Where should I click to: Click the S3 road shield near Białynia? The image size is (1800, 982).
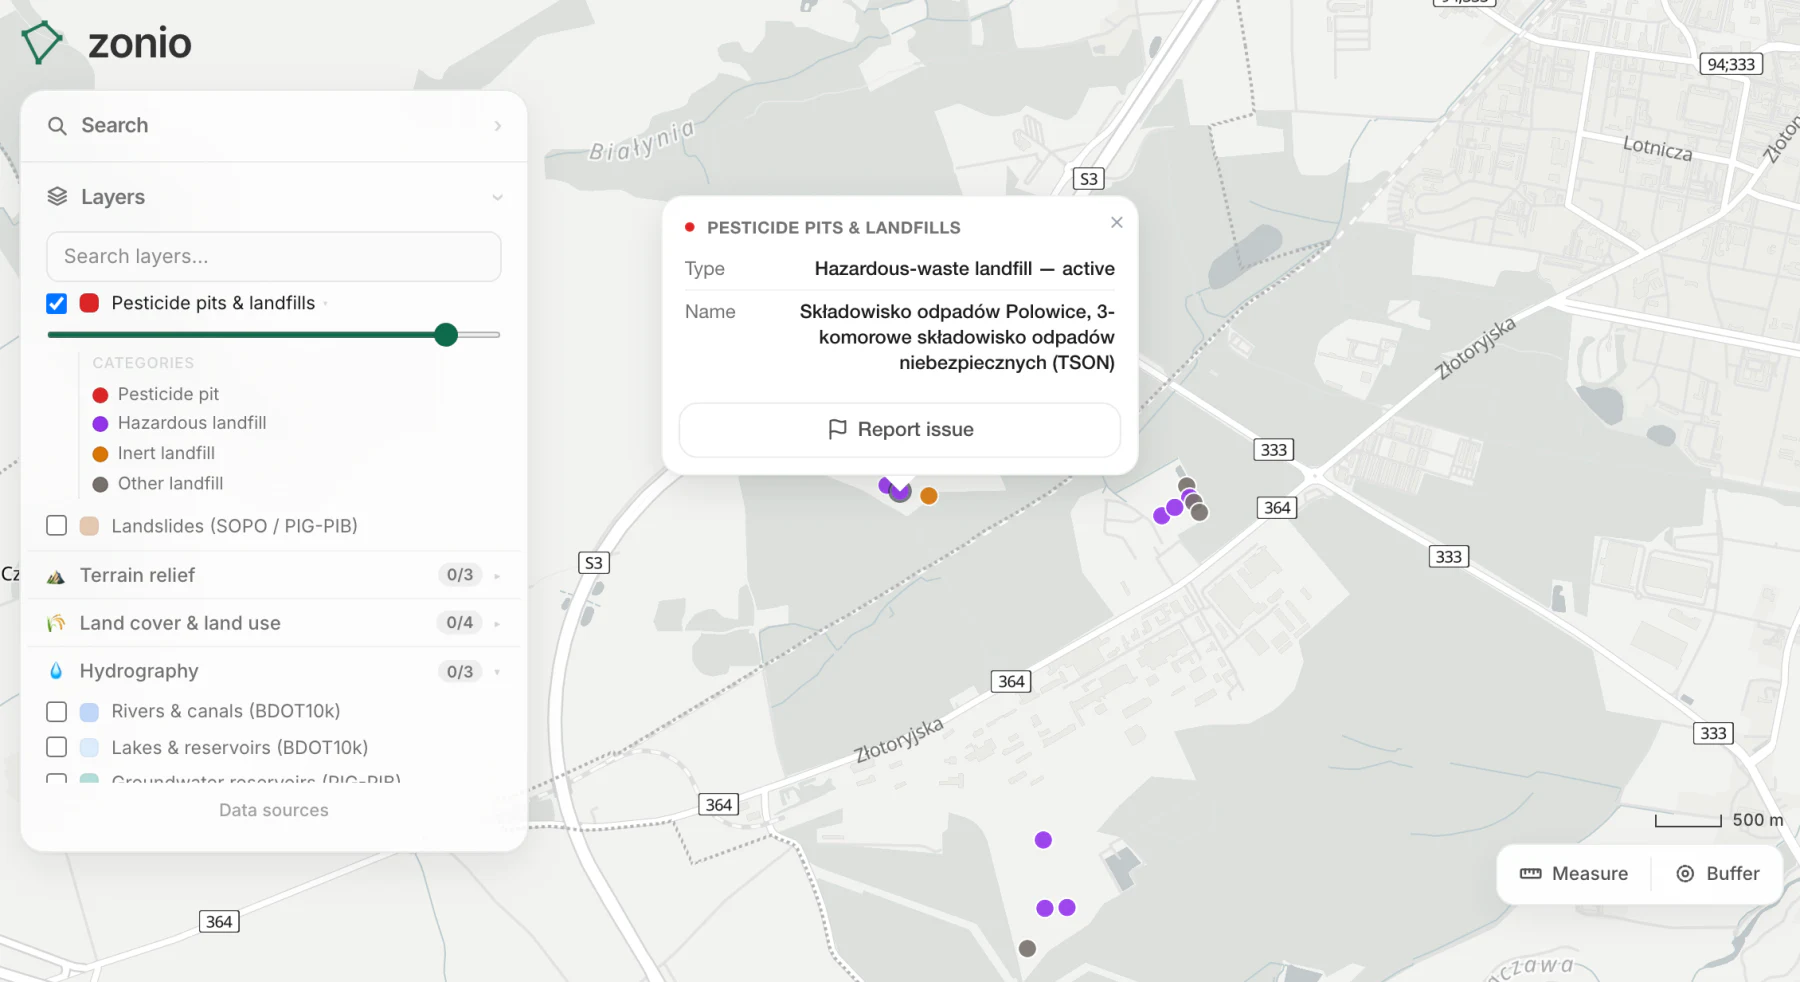click(1088, 179)
